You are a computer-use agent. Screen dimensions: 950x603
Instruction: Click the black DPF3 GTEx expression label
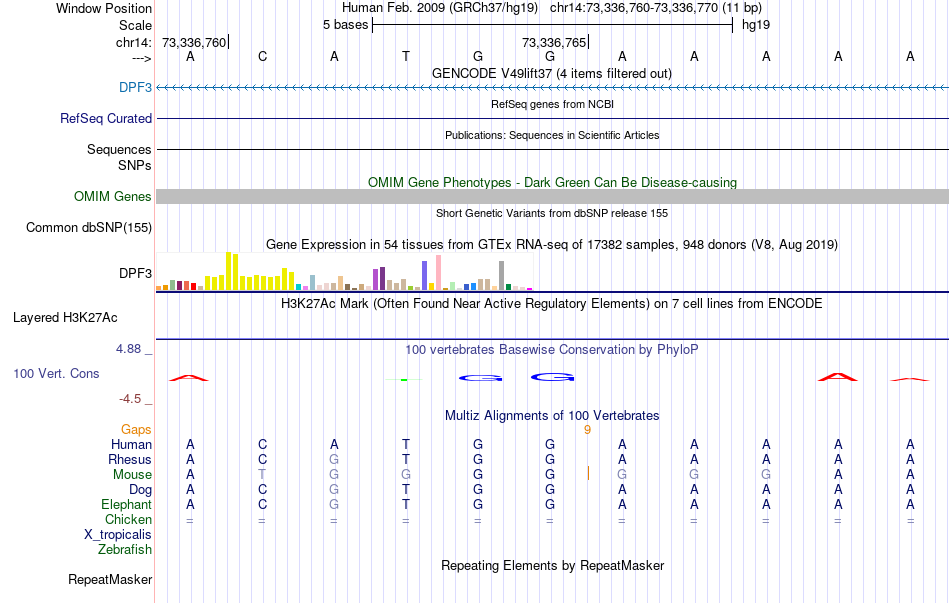(135, 273)
